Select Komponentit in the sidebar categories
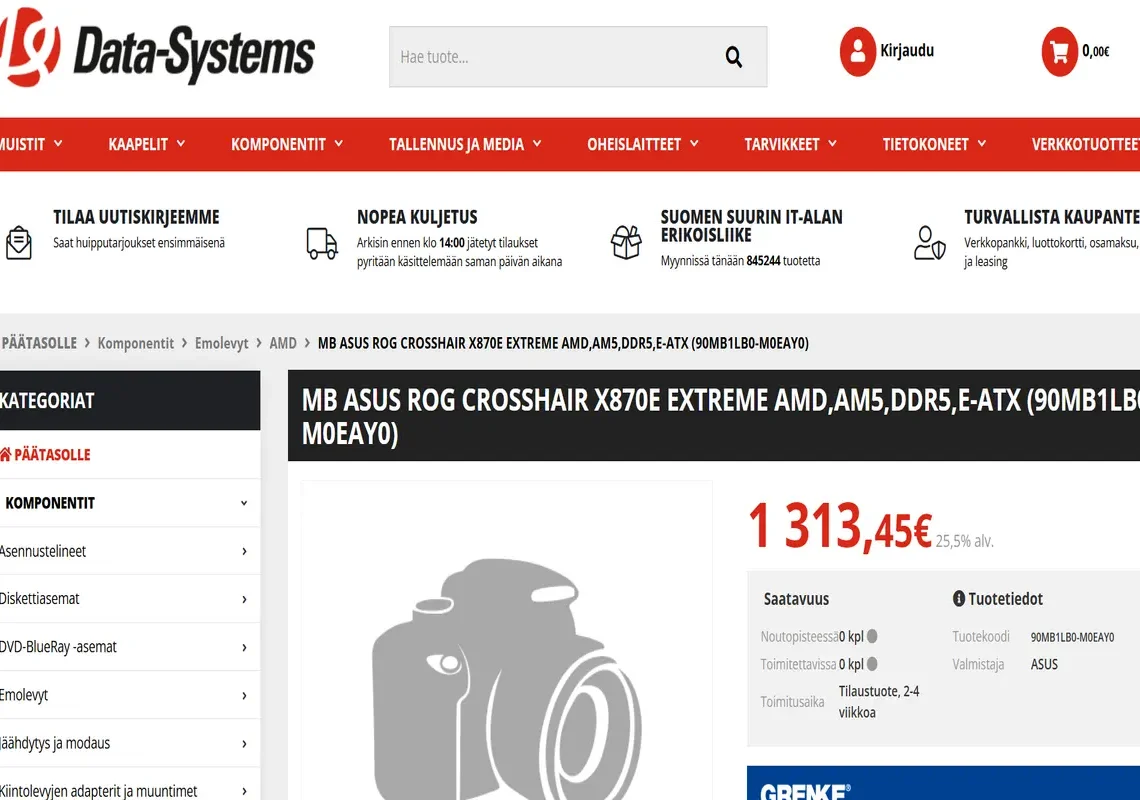 tap(50, 503)
